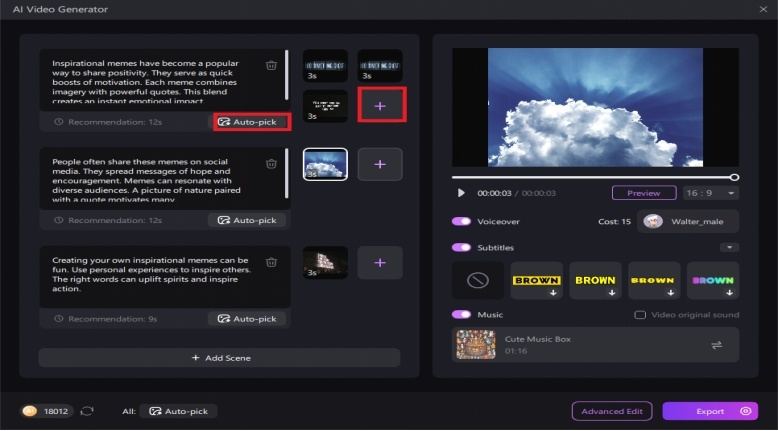
Task: Open the Walter_male voice selector
Action: (x=689, y=221)
